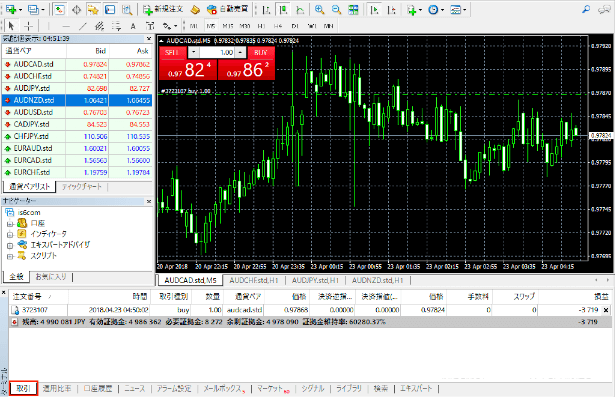The width and height of the screenshot is (615, 397).
Task: Open the 通貨ペアリスト tab
Action: (29, 187)
